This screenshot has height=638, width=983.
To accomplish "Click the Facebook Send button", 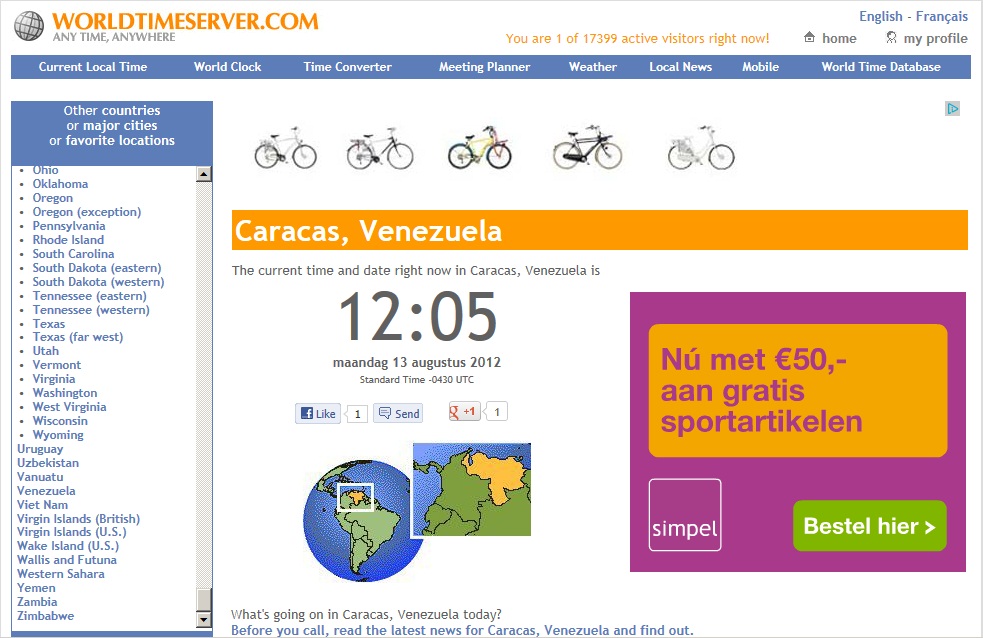I will 398,413.
